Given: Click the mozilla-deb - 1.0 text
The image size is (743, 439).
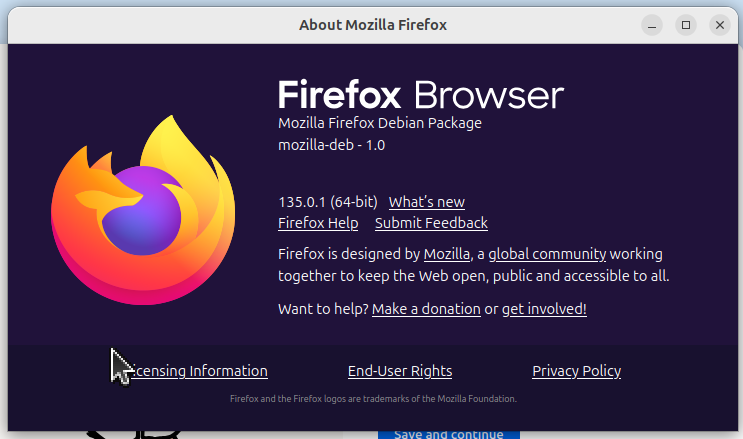Looking at the screenshot, I should [332, 145].
